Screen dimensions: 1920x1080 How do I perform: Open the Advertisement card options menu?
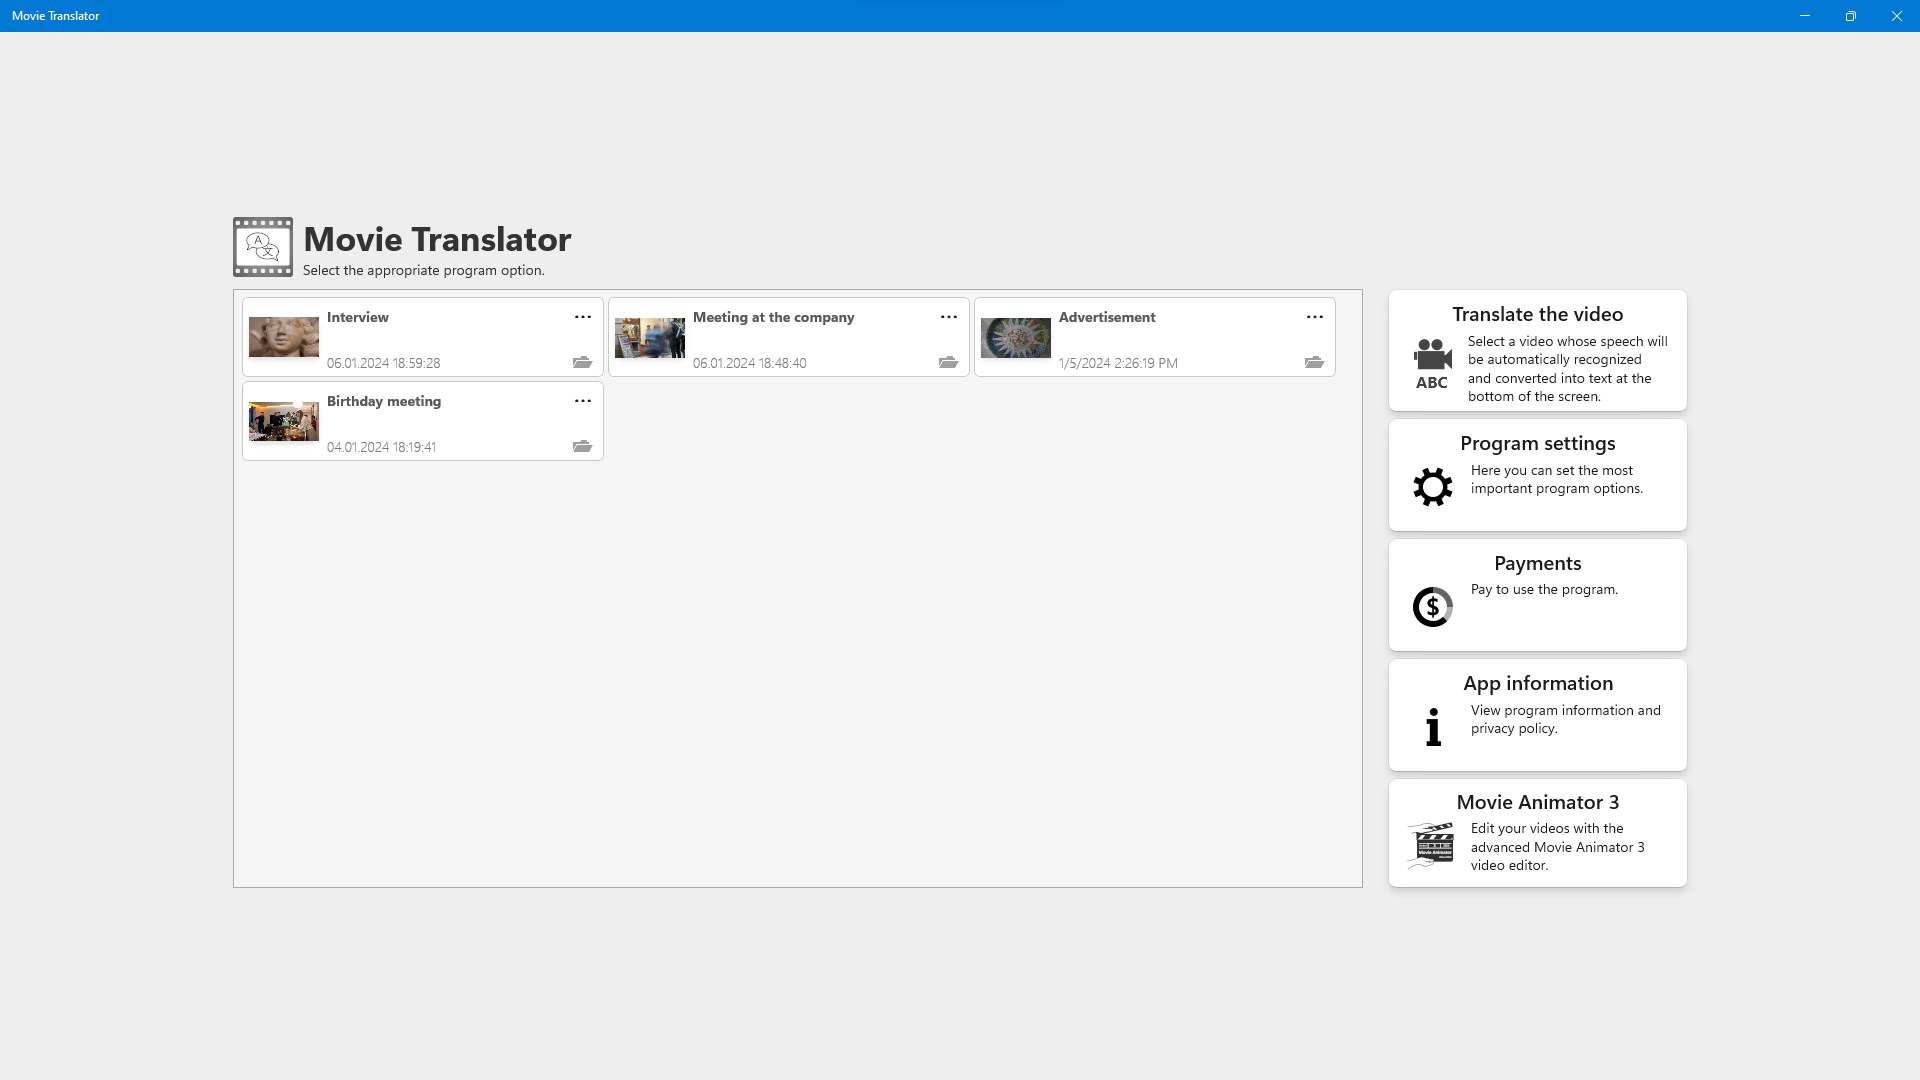pos(1315,317)
